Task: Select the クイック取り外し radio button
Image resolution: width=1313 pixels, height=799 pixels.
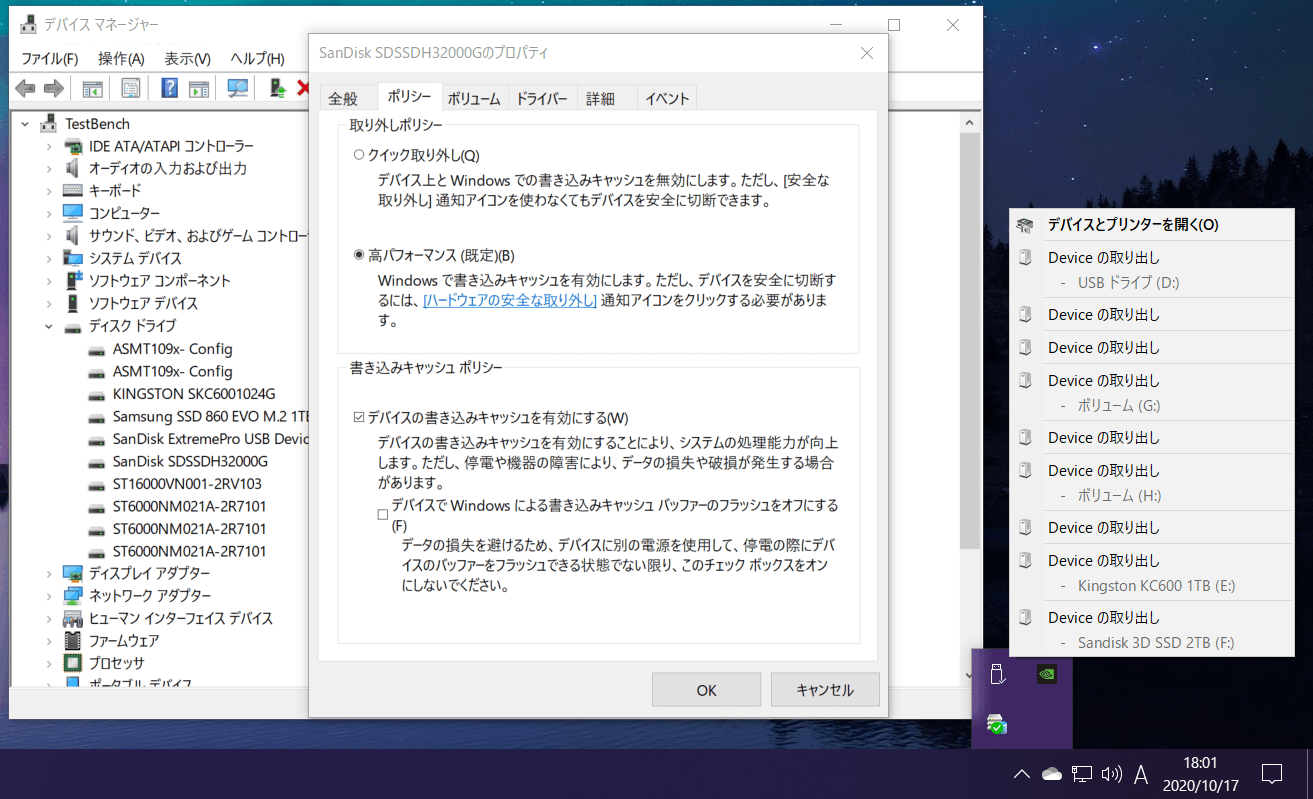Action: (x=359, y=155)
